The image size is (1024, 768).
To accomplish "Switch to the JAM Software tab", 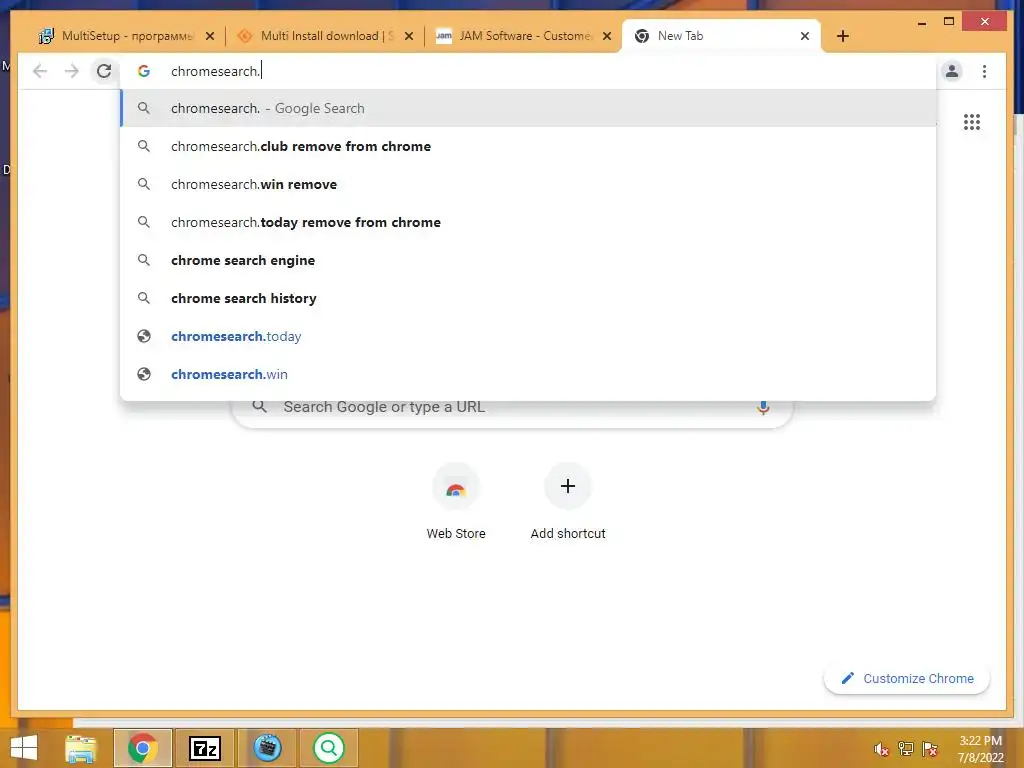I will [x=524, y=36].
